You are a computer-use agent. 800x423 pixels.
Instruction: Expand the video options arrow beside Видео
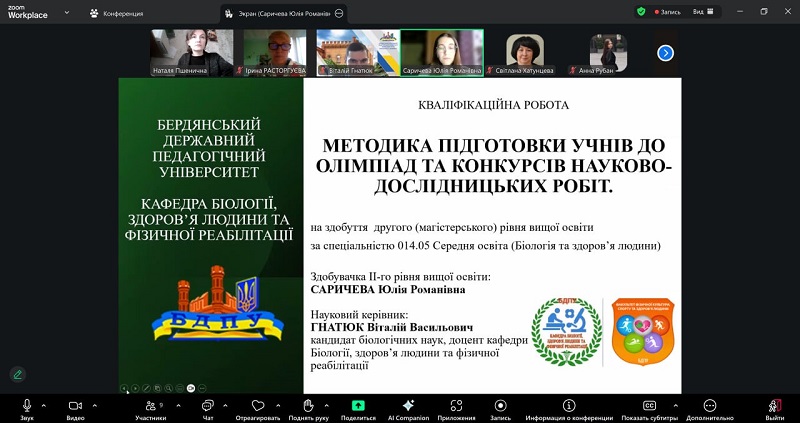tap(95, 404)
